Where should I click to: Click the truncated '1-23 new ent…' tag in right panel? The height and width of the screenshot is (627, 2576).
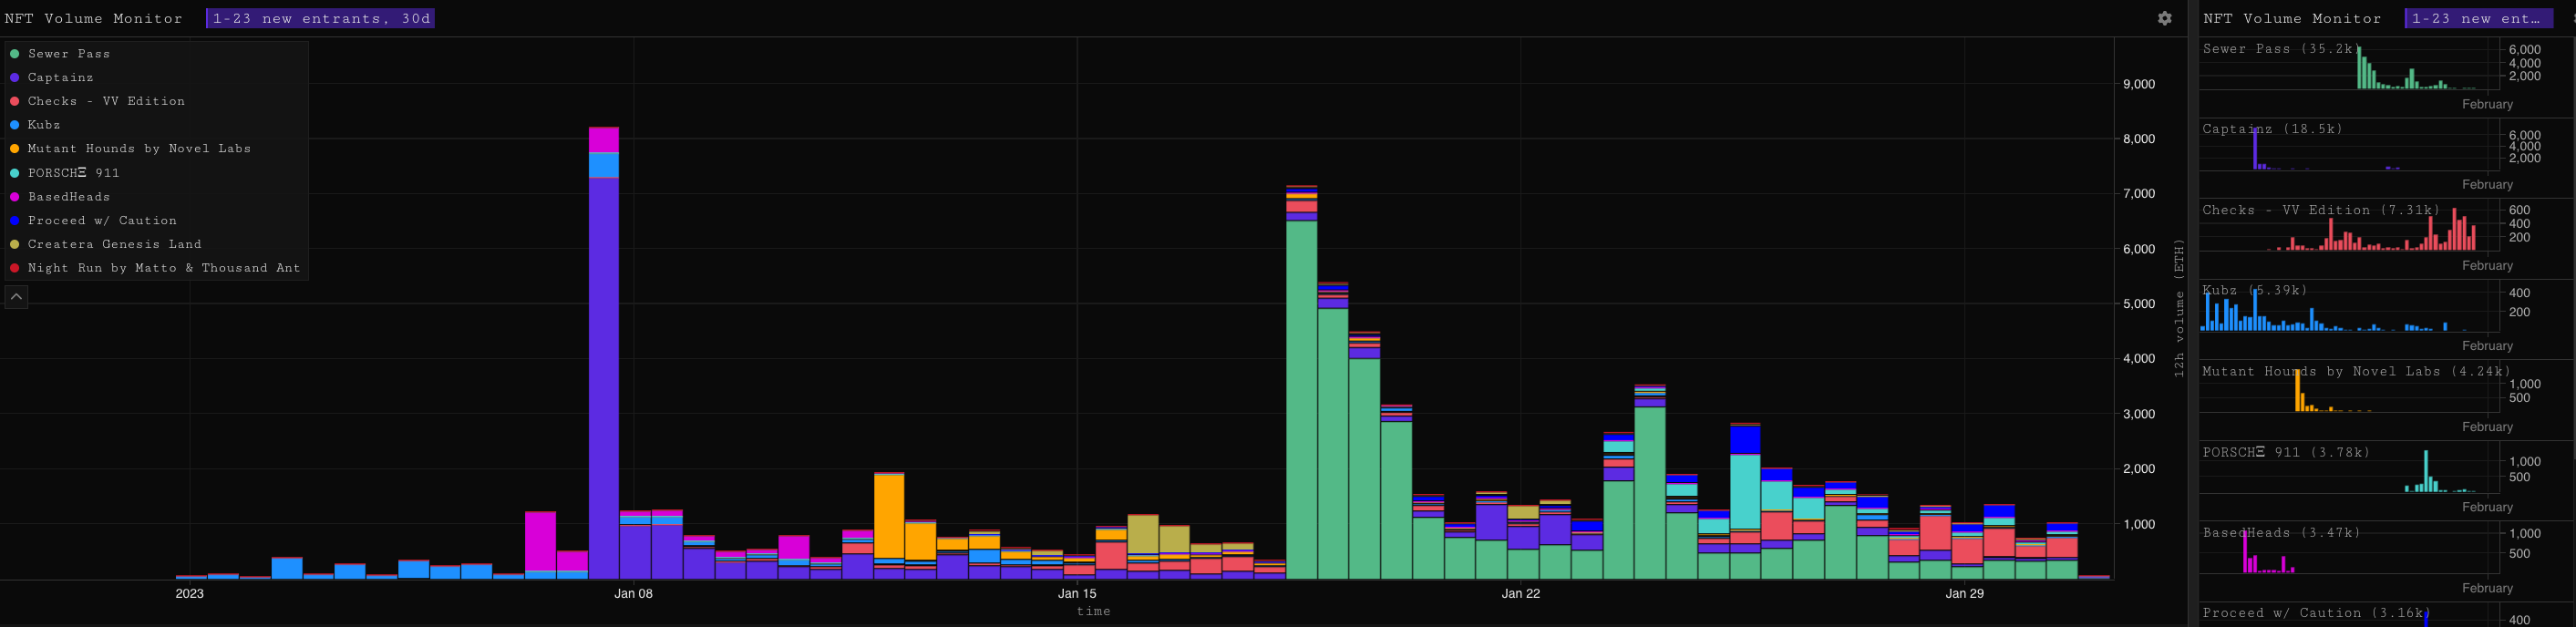(2478, 18)
